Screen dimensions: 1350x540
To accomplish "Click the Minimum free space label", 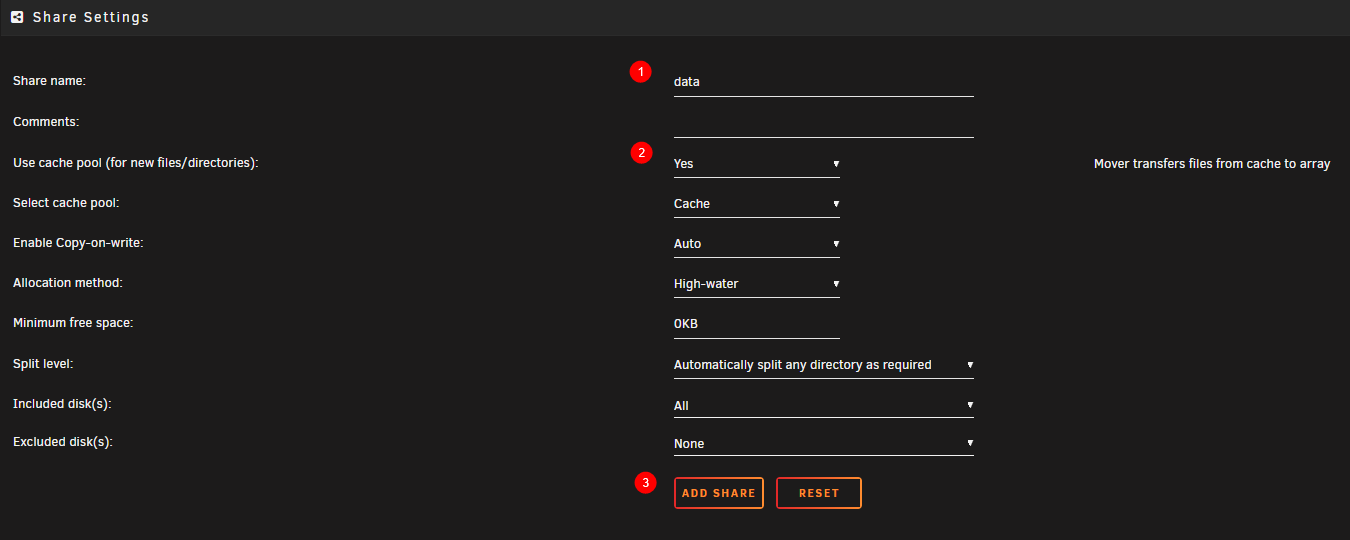I will tap(73, 323).
